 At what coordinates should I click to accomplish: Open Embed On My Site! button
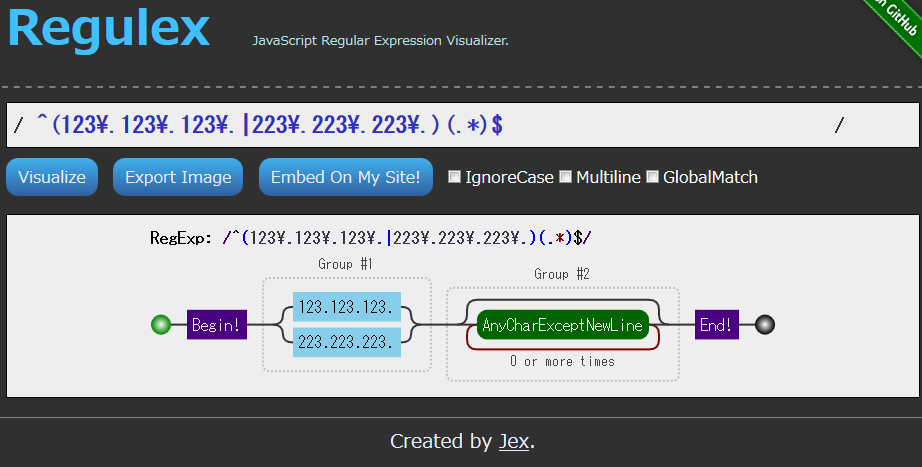[346, 177]
